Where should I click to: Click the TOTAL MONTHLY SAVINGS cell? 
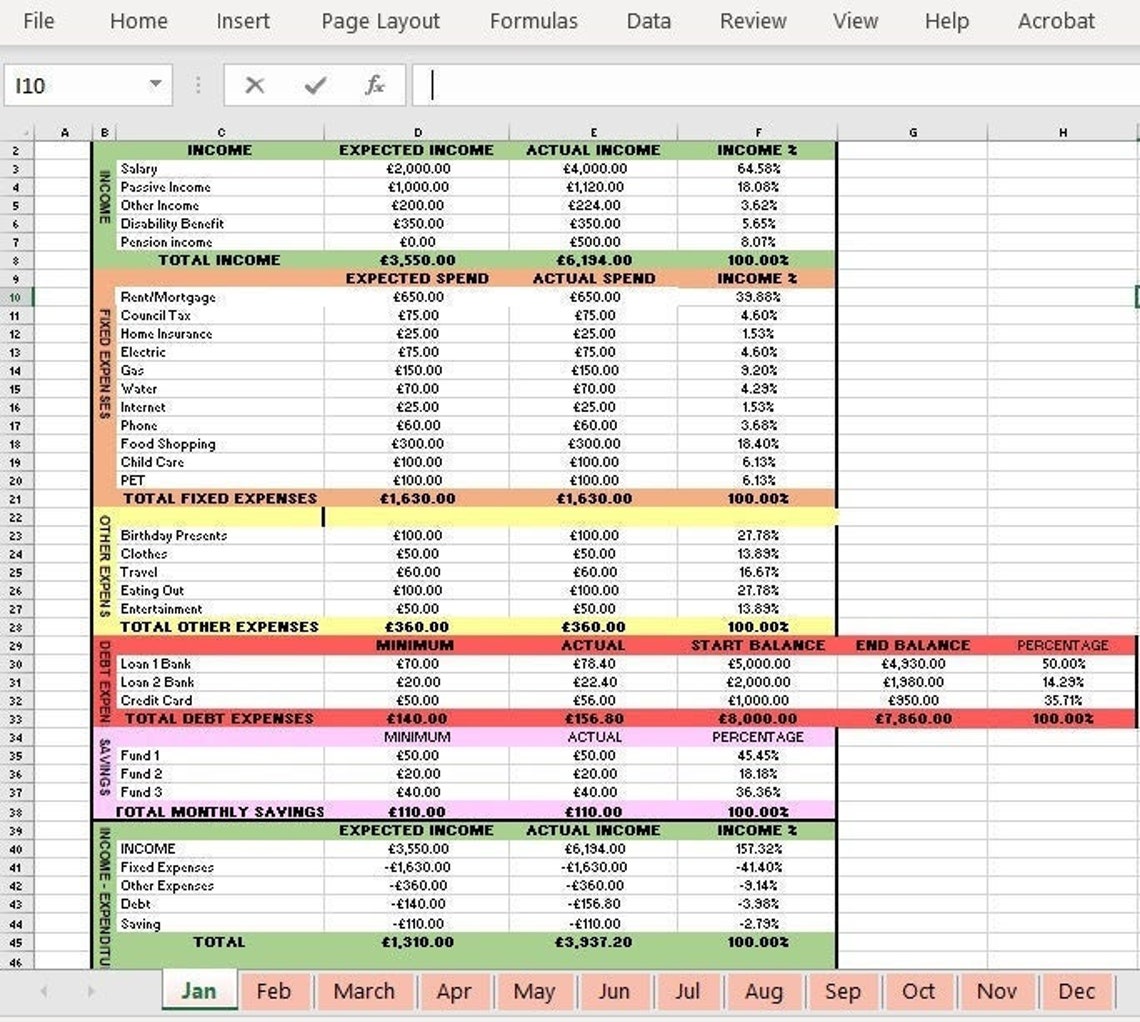(220, 811)
